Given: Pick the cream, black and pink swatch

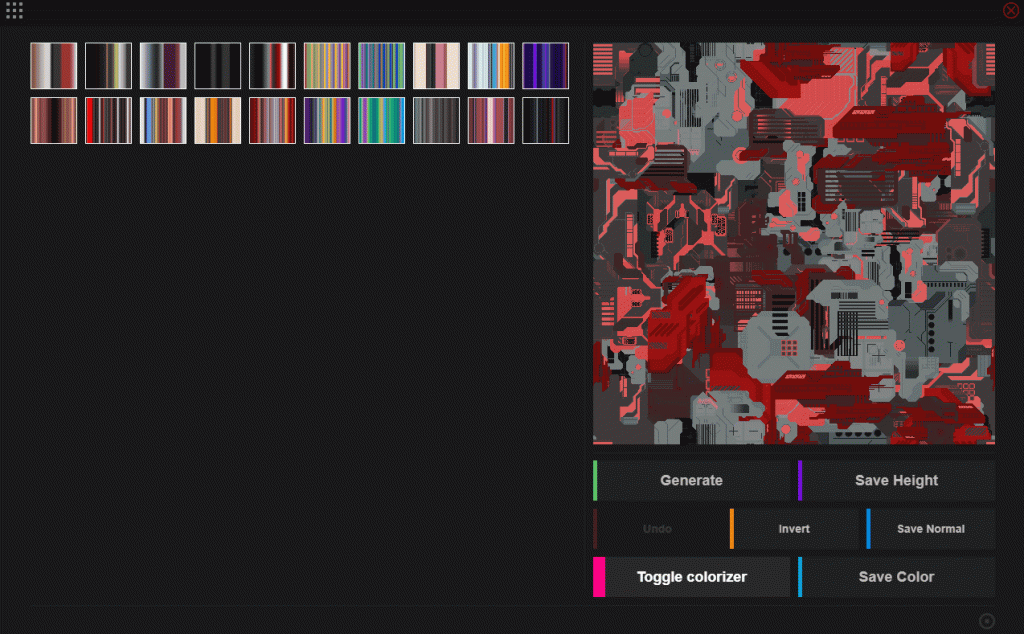Looking at the screenshot, I should (436, 66).
